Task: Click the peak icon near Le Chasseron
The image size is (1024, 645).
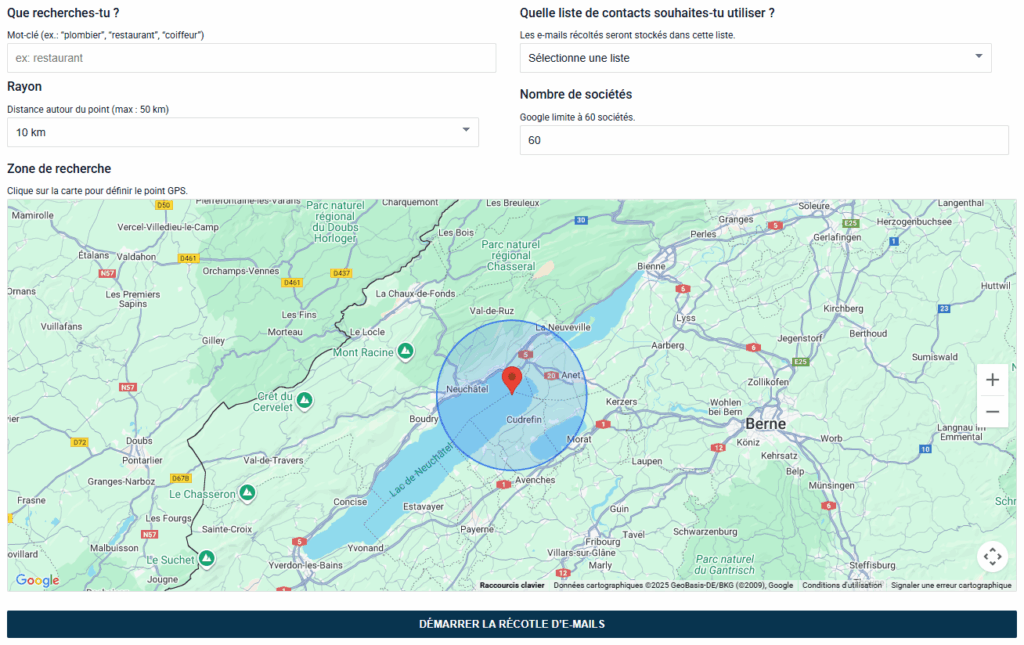Action: coord(246,493)
